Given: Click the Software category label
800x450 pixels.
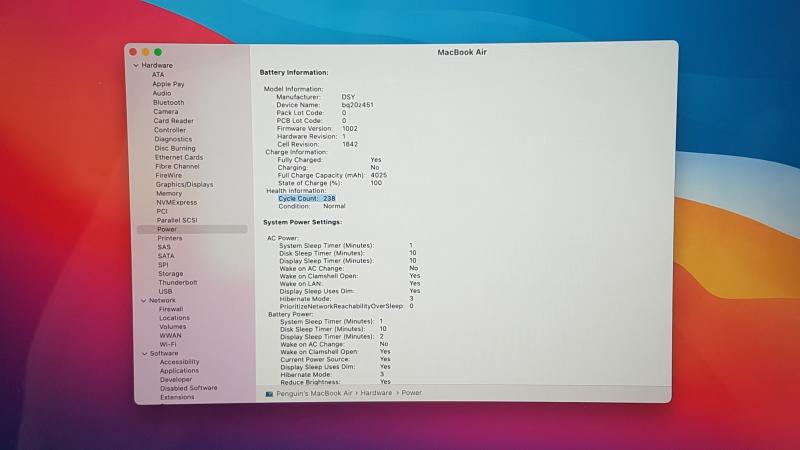Looking at the screenshot, I should [x=164, y=353].
